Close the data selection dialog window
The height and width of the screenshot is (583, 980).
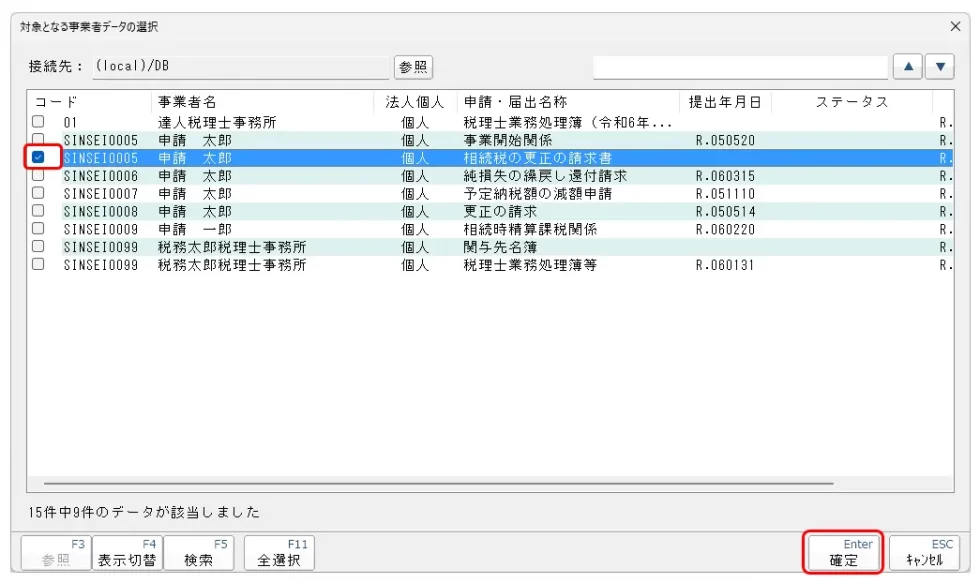pyautogui.click(x=955, y=27)
